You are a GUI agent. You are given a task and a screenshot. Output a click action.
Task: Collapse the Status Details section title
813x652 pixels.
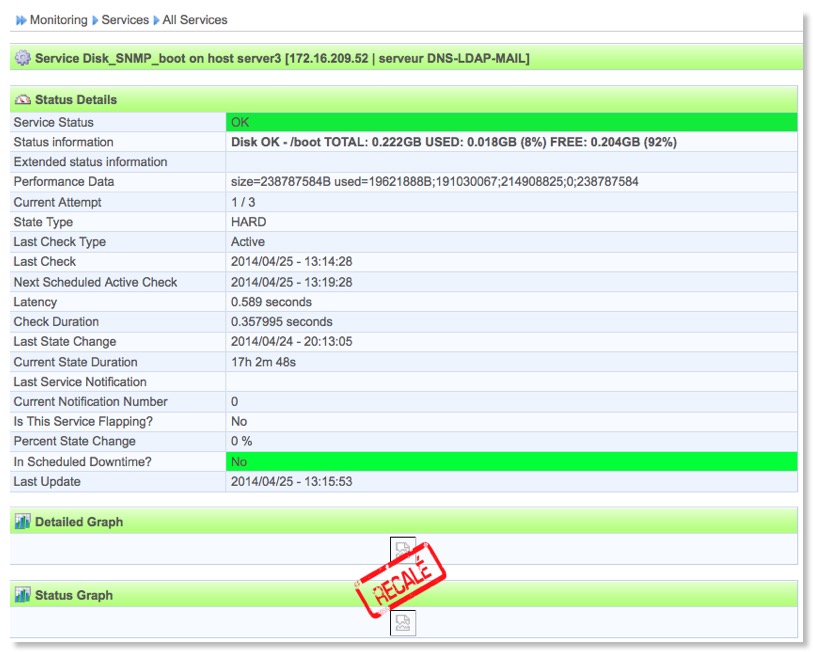[76, 100]
